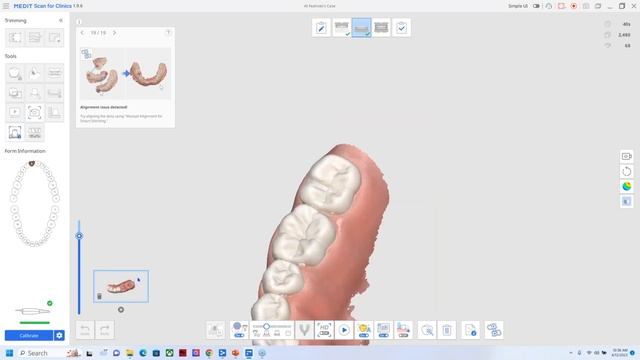Click the blue highlighted icon on right sidebar

627,202
